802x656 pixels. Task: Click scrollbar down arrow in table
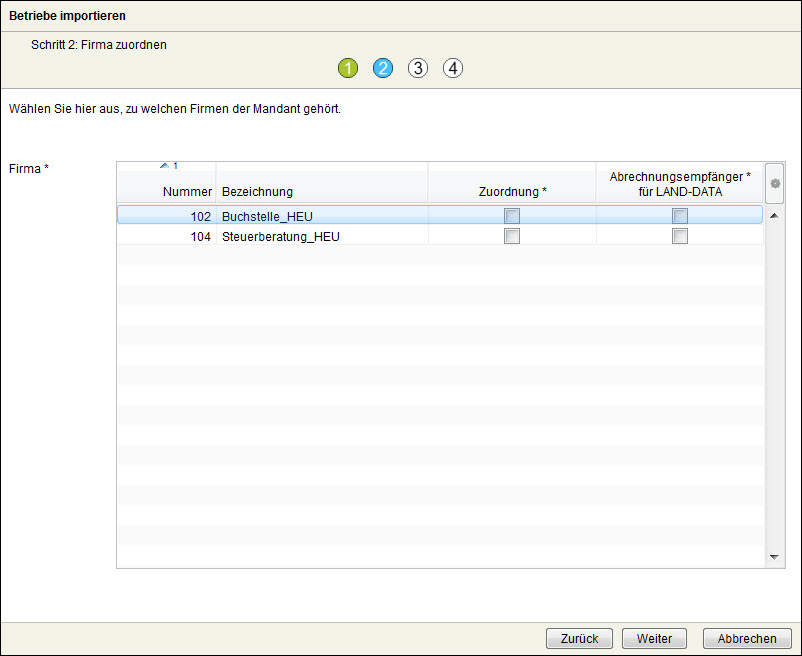point(774,557)
